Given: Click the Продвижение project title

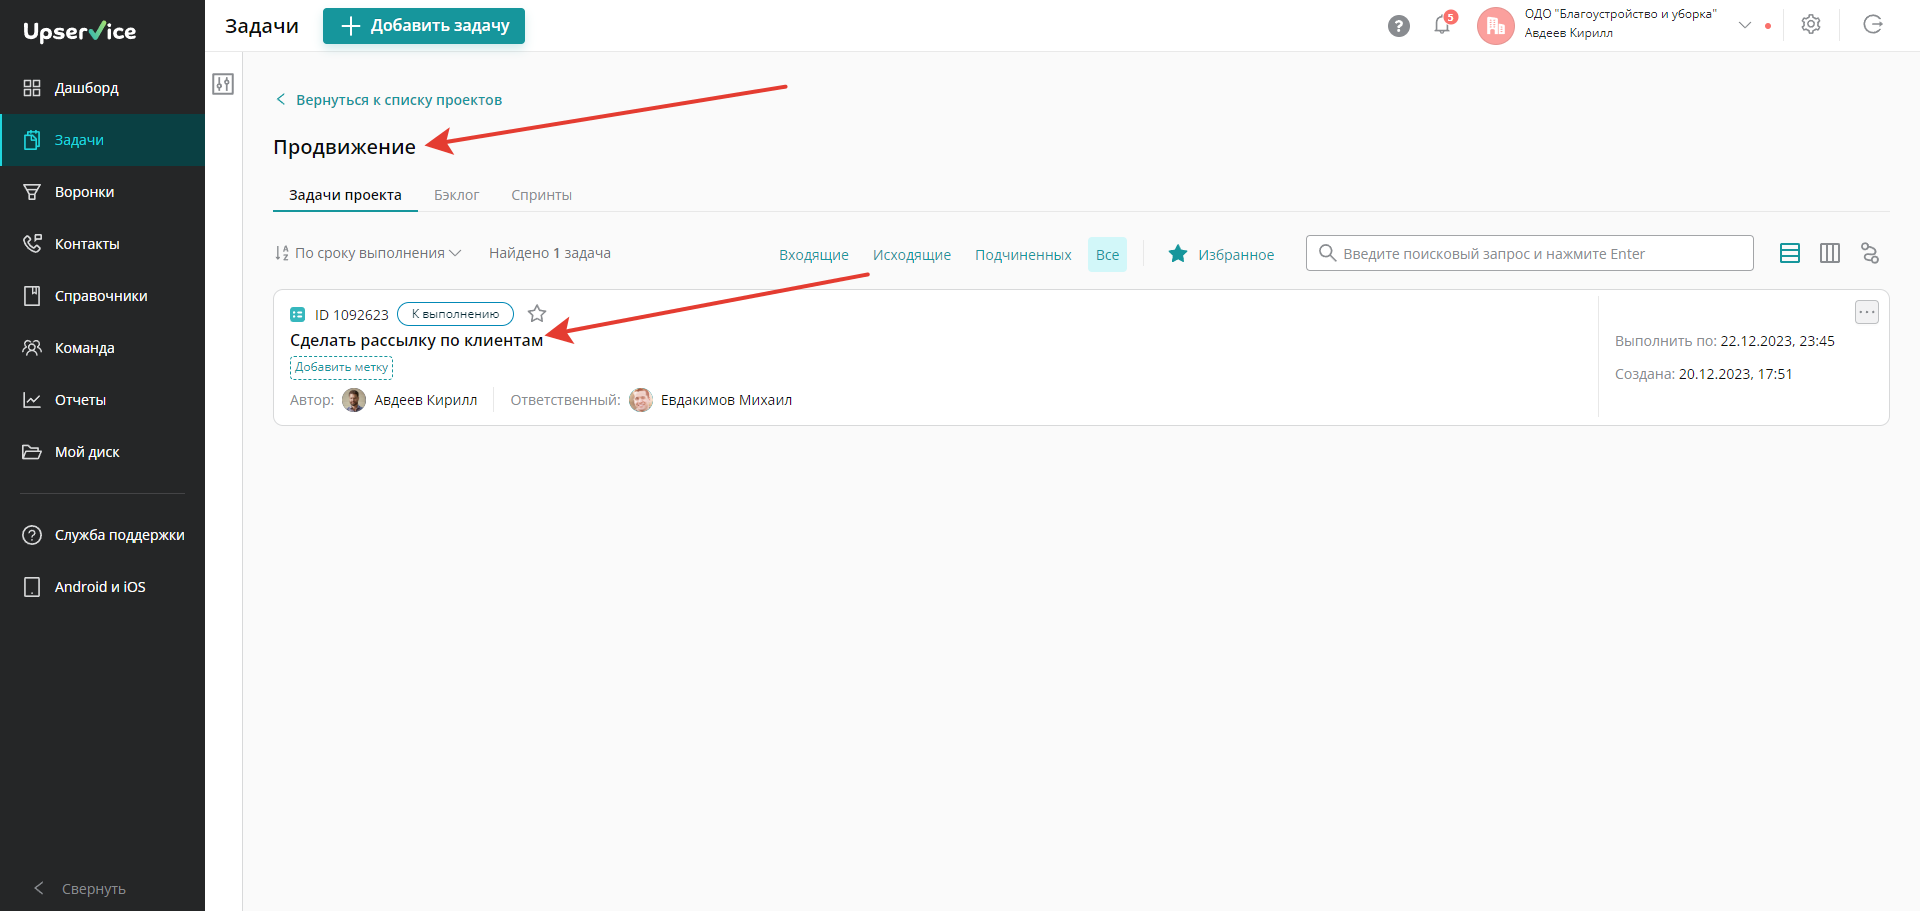Looking at the screenshot, I should [344, 147].
